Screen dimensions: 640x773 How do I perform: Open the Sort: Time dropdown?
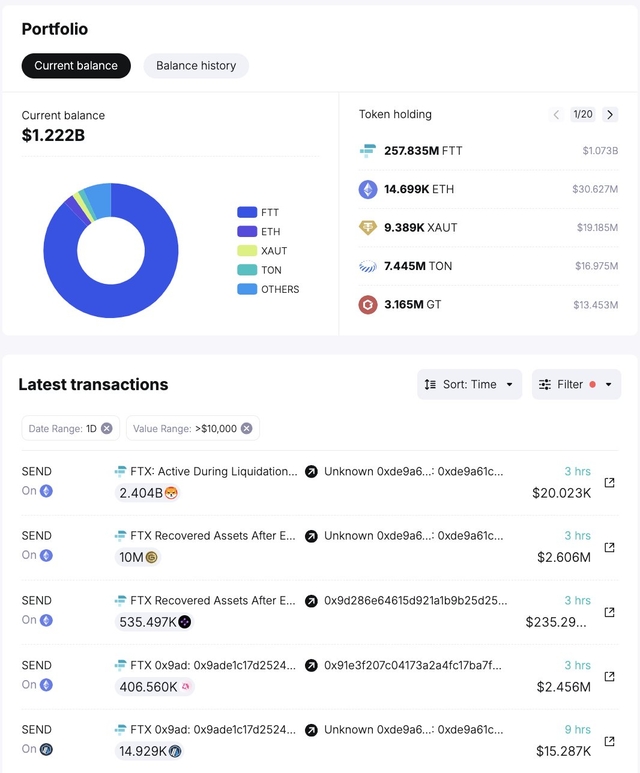coord(469,384)
